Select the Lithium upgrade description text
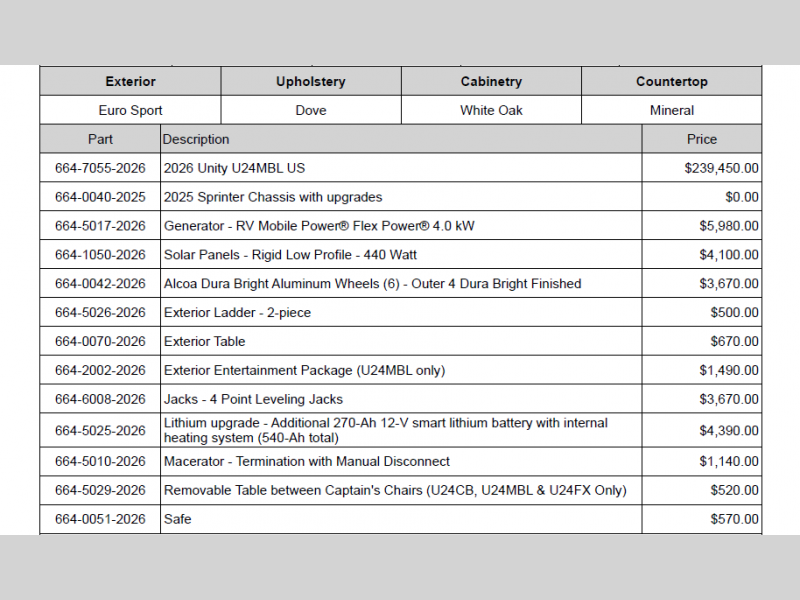 [x=385, y=430]
